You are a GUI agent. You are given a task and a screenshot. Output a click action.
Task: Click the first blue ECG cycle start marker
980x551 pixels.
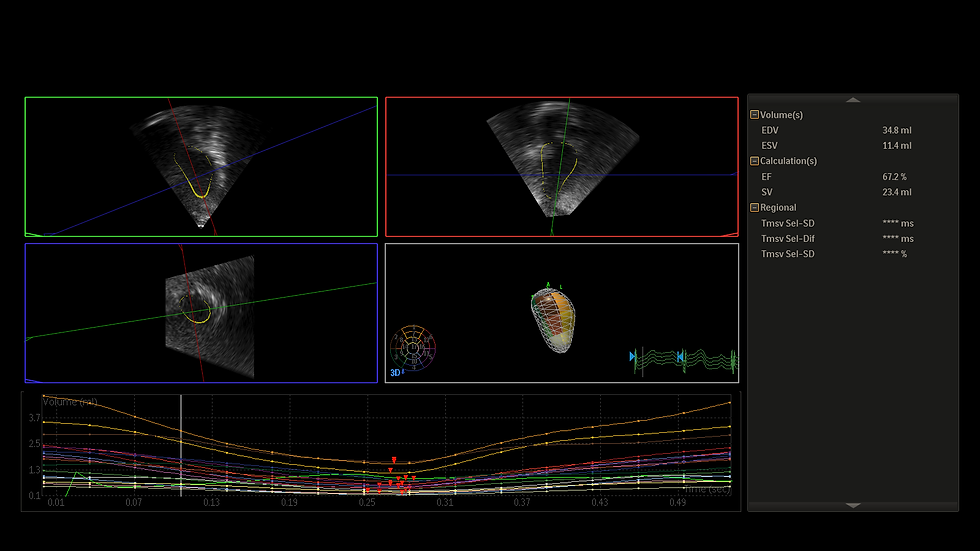[632, 357]
